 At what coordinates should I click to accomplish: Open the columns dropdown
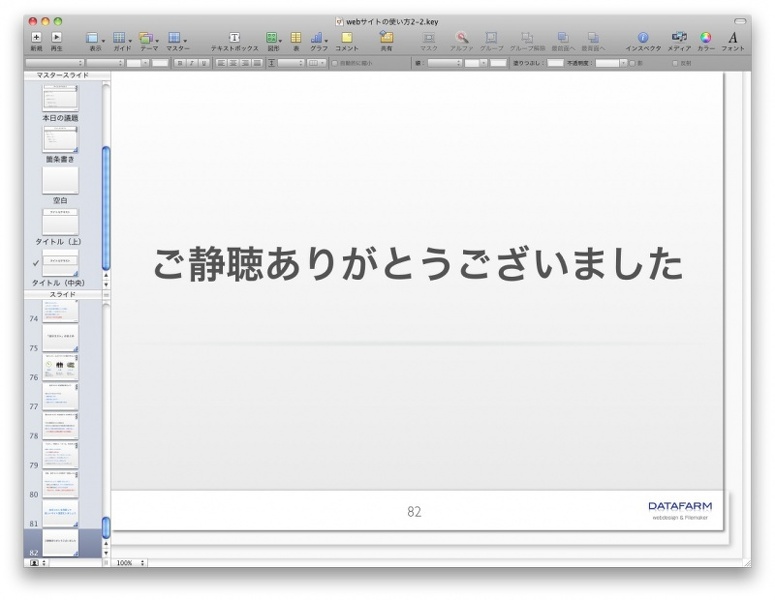(316, 63)
